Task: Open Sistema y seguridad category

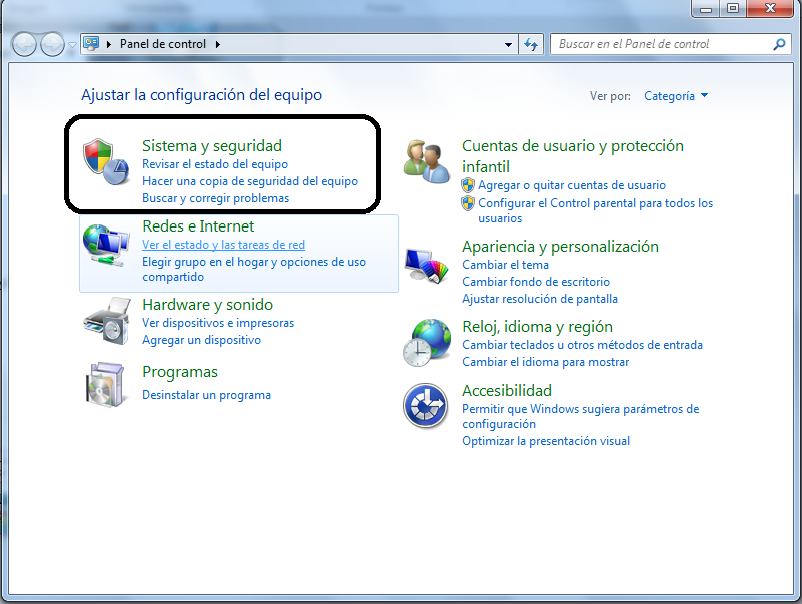Action: (212, 146)
